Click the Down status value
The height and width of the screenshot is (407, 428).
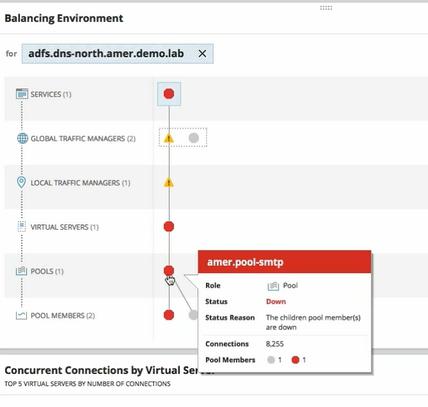click(276, 301)
